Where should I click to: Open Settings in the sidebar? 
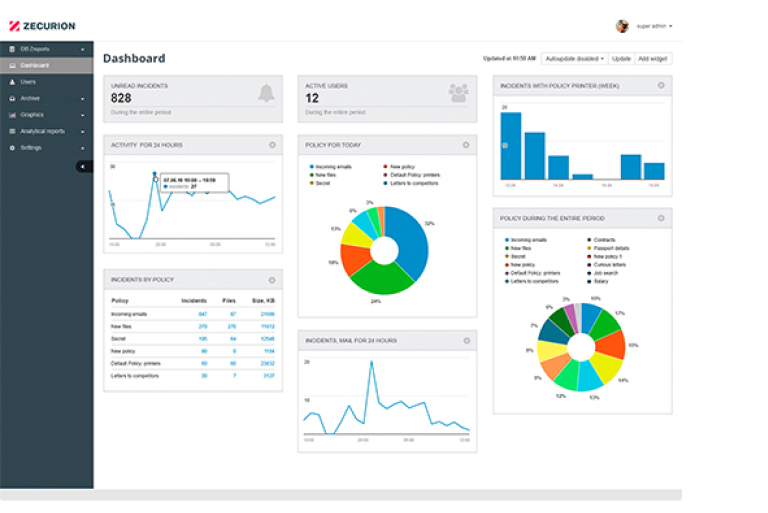(47, 148)
